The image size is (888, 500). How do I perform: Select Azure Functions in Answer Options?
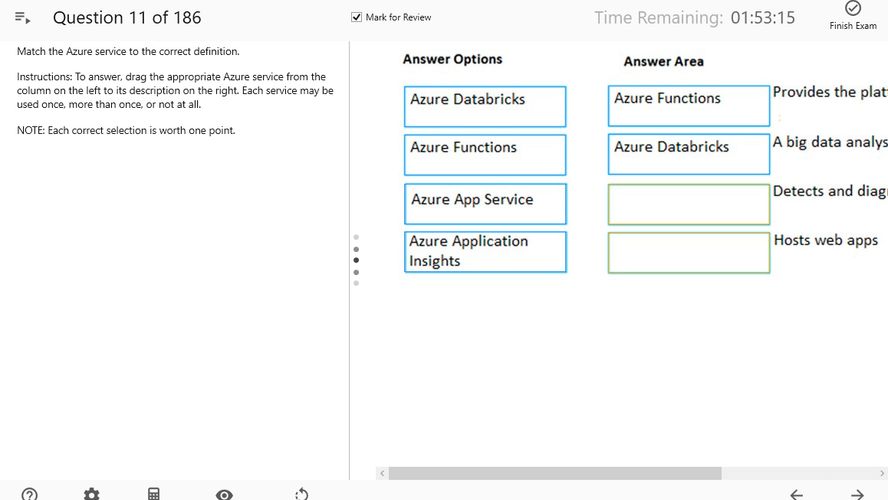(485, 155)
